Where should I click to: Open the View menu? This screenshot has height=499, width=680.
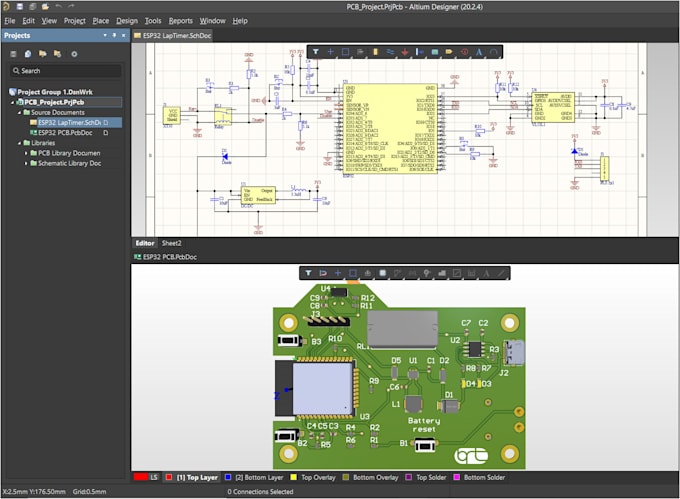[49, 21]
